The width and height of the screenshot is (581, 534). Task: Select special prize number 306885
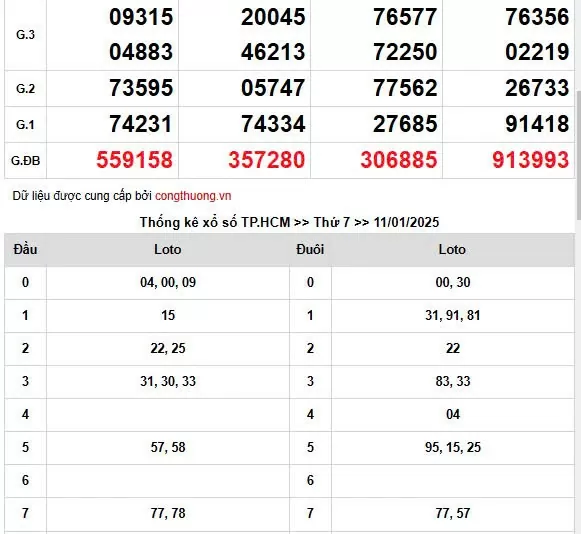(399, 160)
